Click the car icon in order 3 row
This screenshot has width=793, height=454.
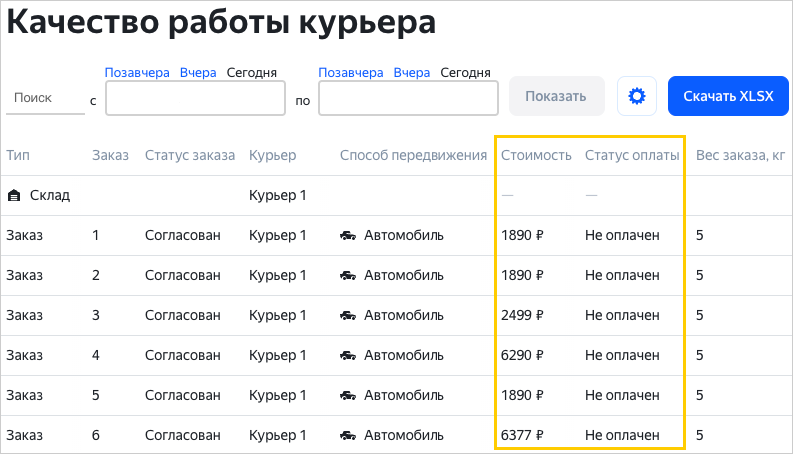click(x=348, y=316)
